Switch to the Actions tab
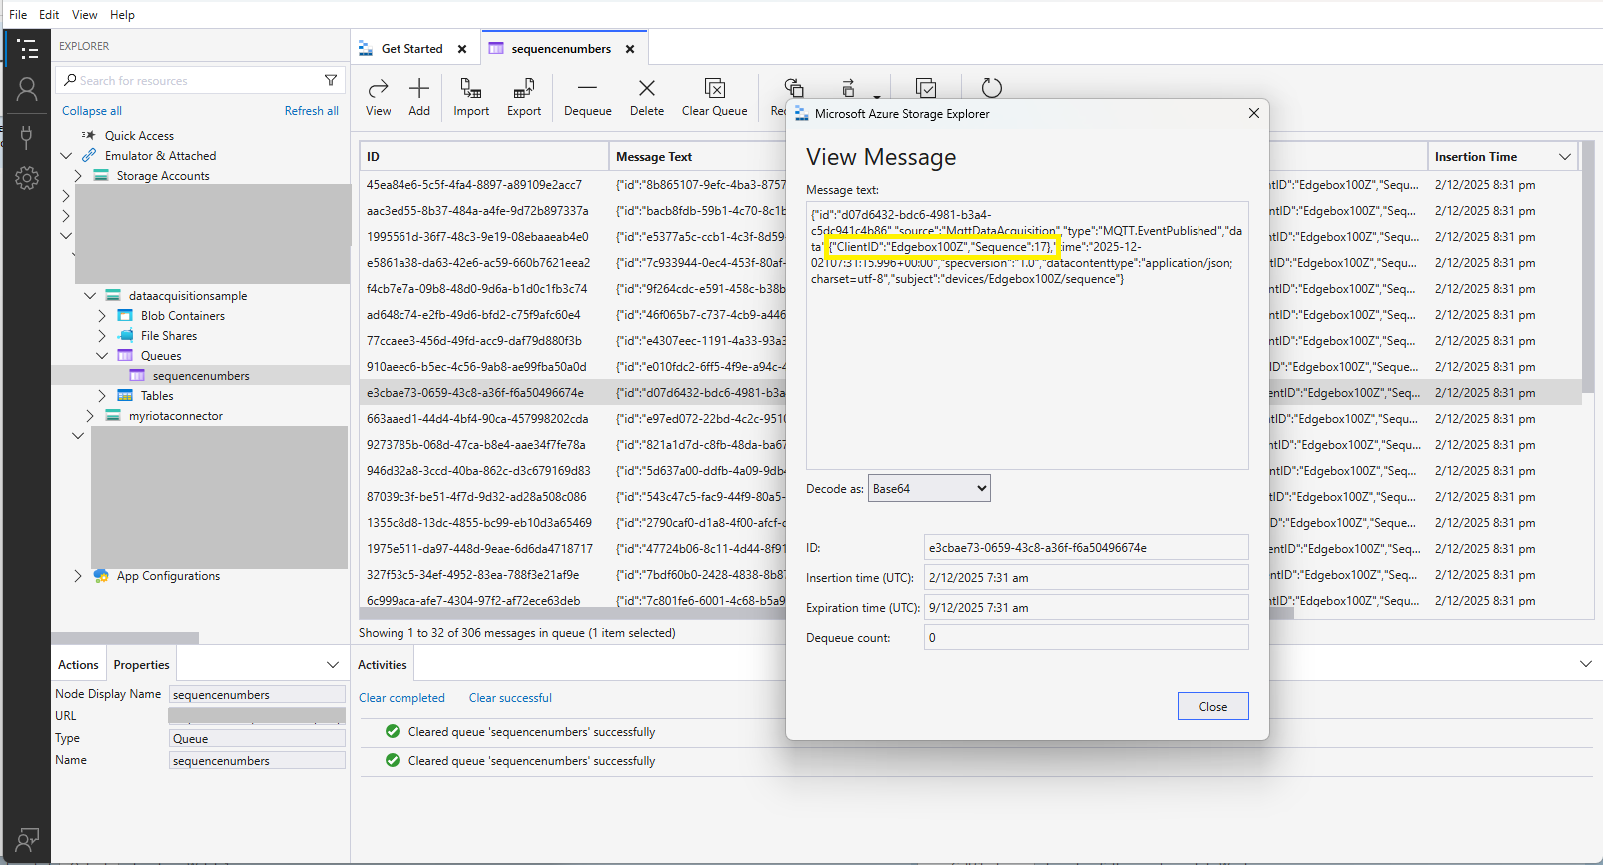 click(78, 665)
